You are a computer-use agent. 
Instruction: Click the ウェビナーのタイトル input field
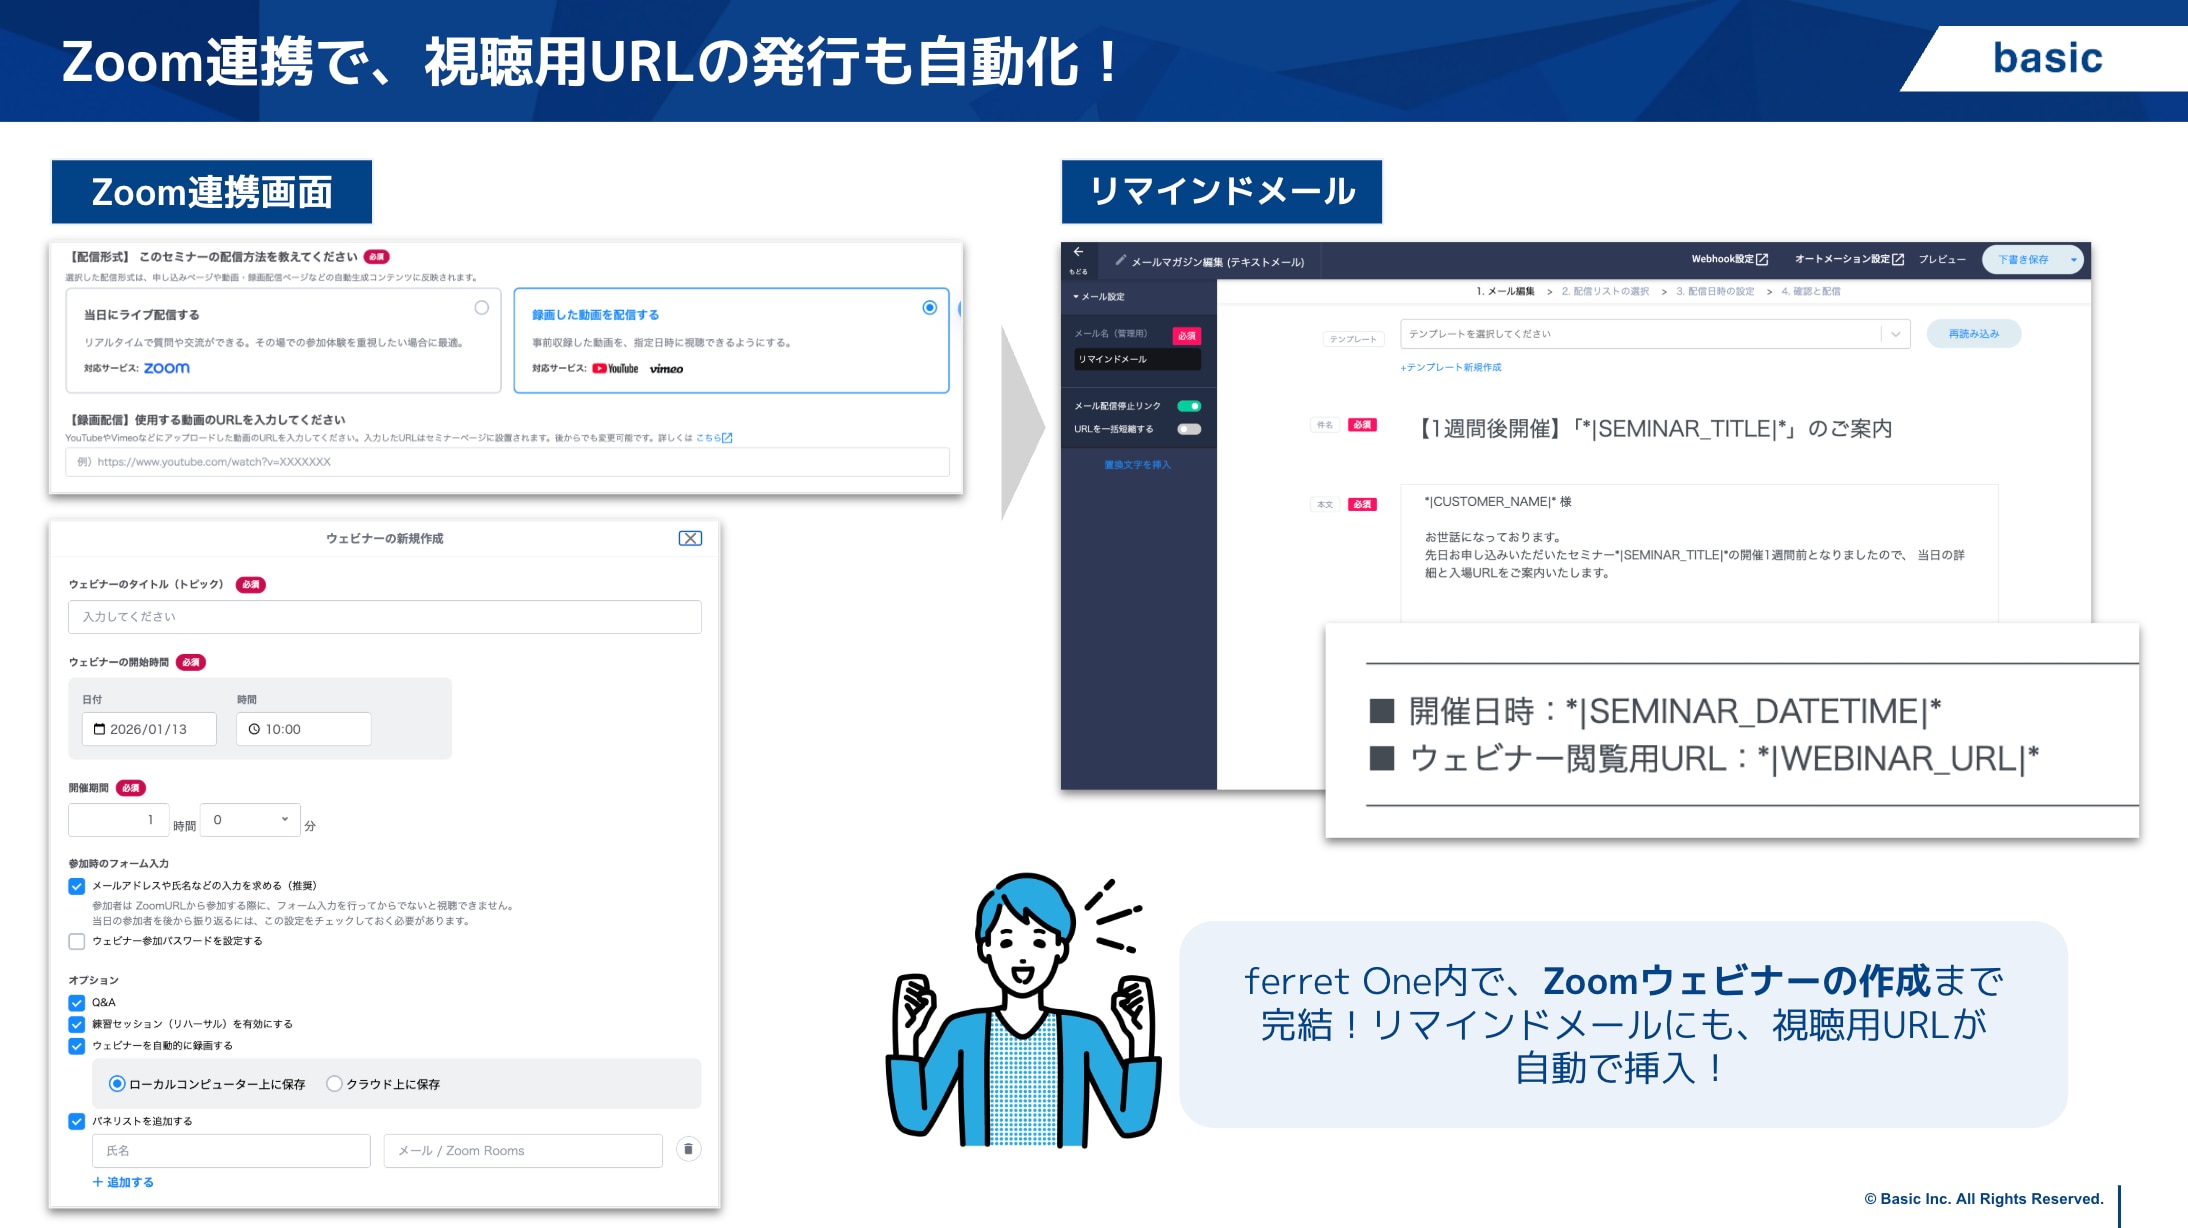point(384,617)
